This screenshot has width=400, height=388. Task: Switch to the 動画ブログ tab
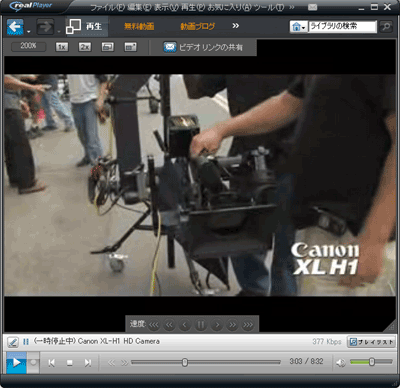(198, 26)
